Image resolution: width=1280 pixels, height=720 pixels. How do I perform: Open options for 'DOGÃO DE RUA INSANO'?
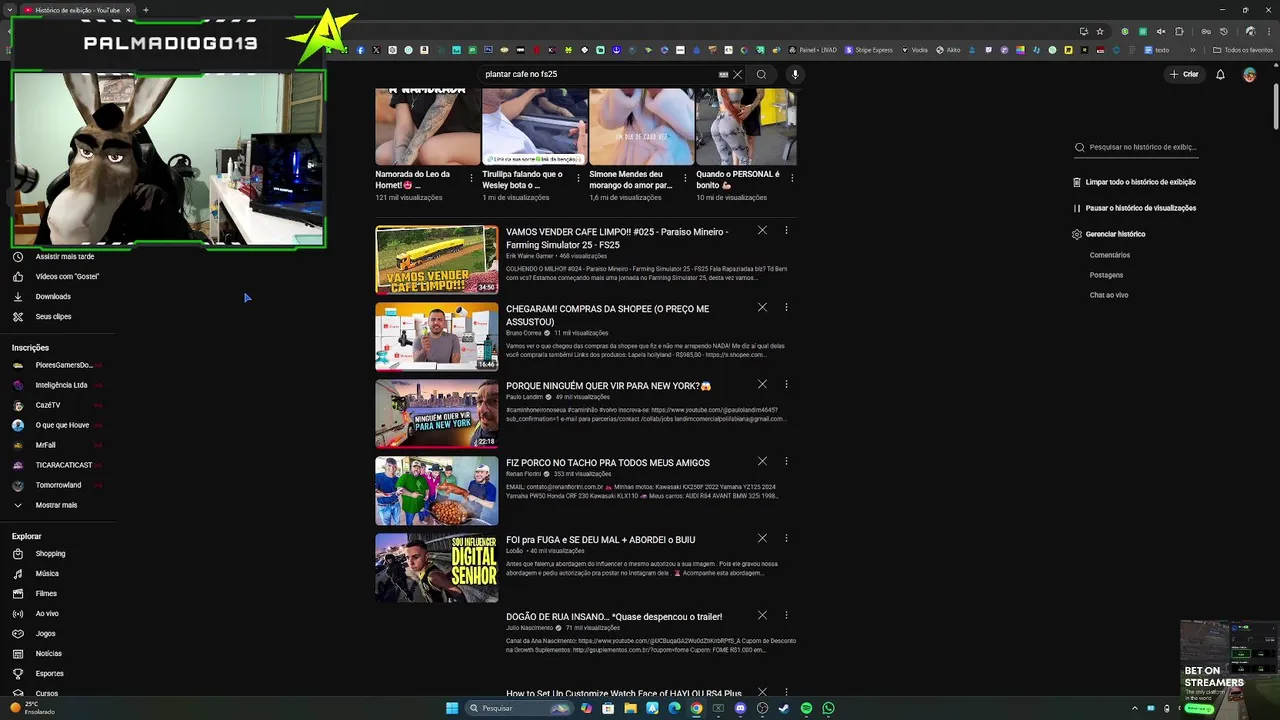coord(786,615)
